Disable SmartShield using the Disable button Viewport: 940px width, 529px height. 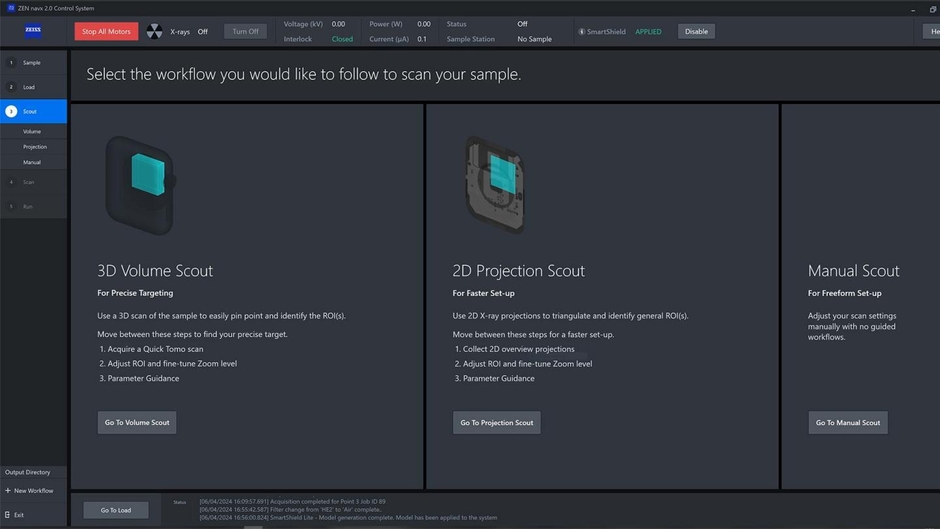(696, 31)
